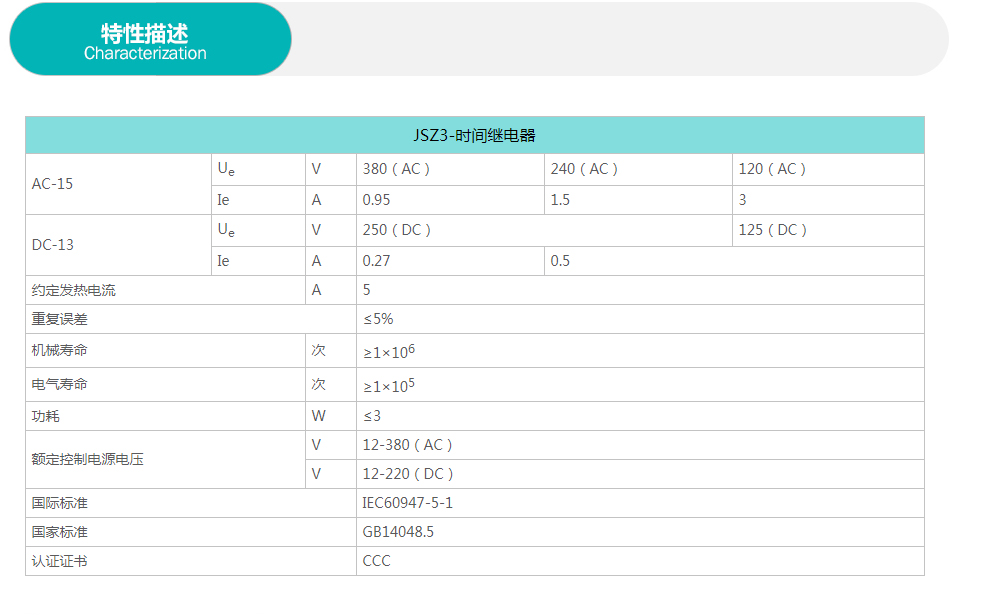Viewport: 990px width, 615px height.
Task: Select the 12-220 (DC) voltage range
Action: (x=407, y=474)
